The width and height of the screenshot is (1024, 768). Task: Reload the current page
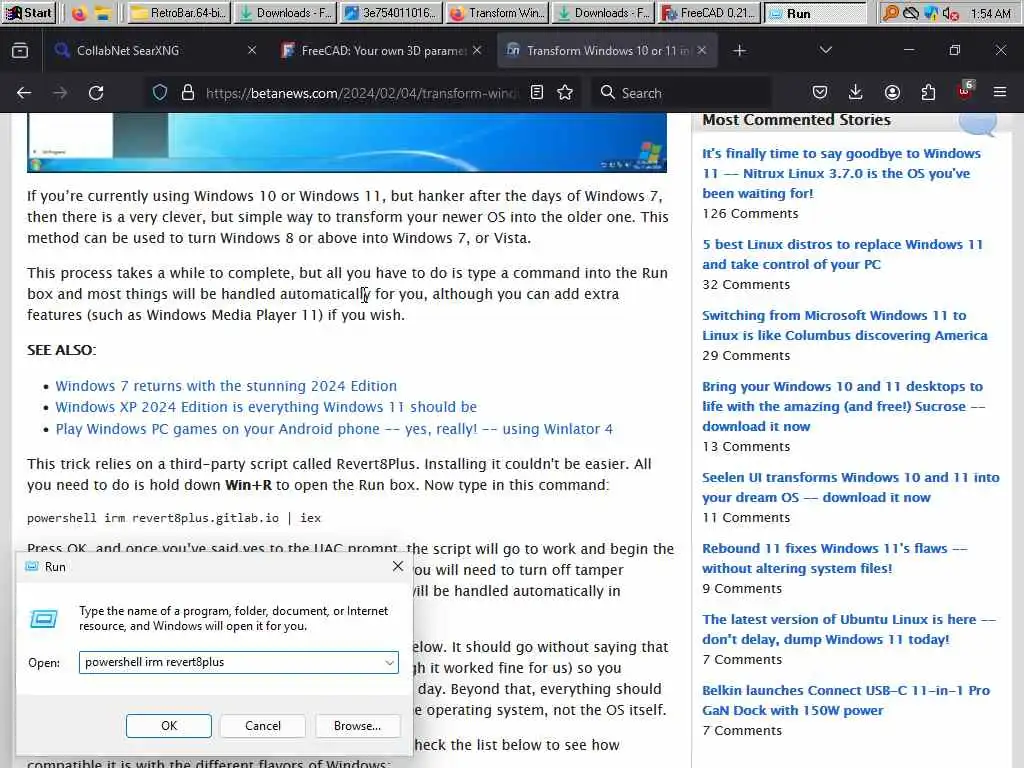[x=96, y=93]
